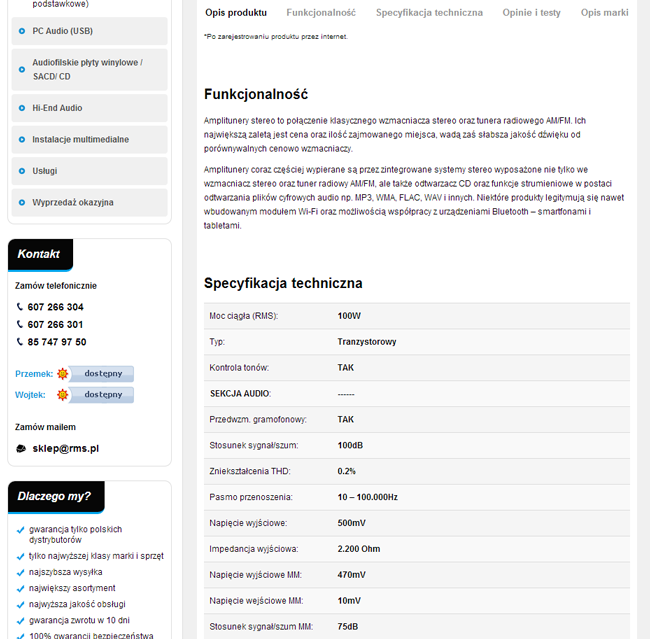Click the Specyfikacja techniczna section heading
This screenshot has width=650, height=639.
coord(283,284)
